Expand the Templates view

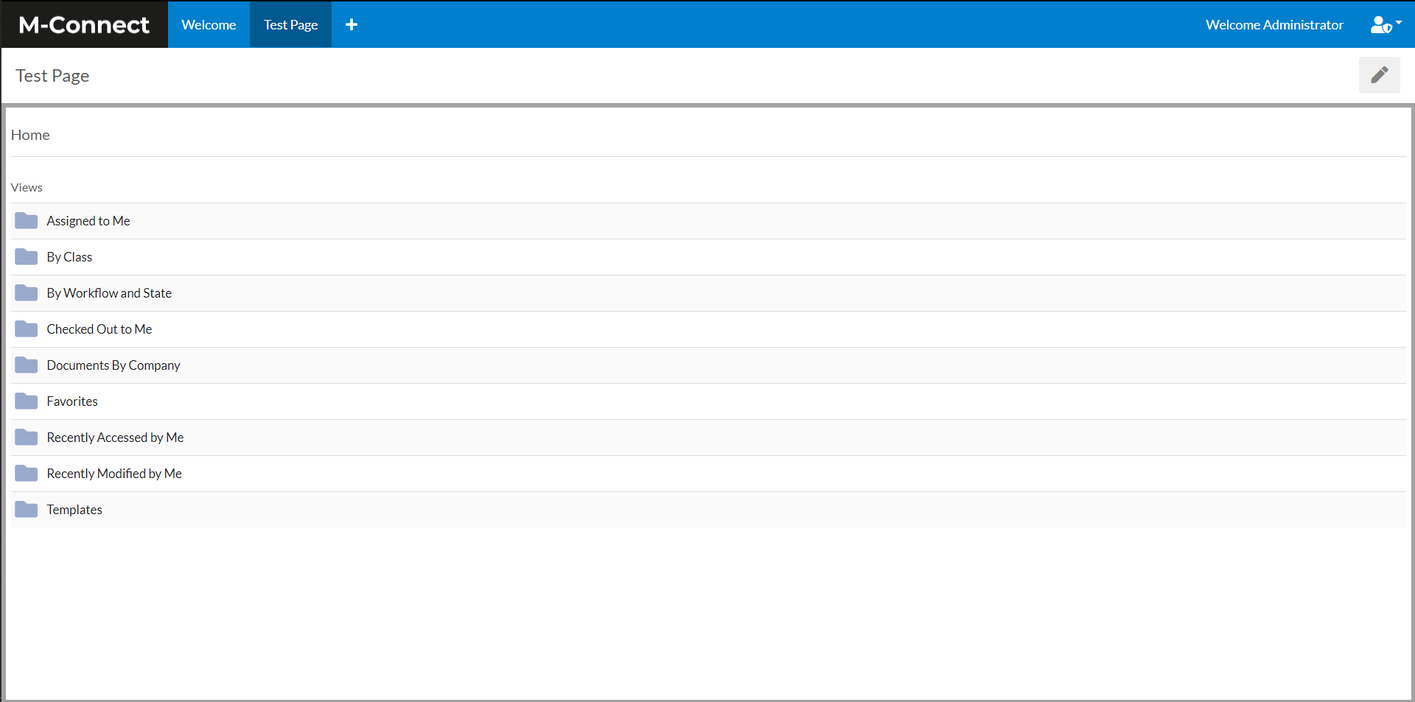click(74, 509)
